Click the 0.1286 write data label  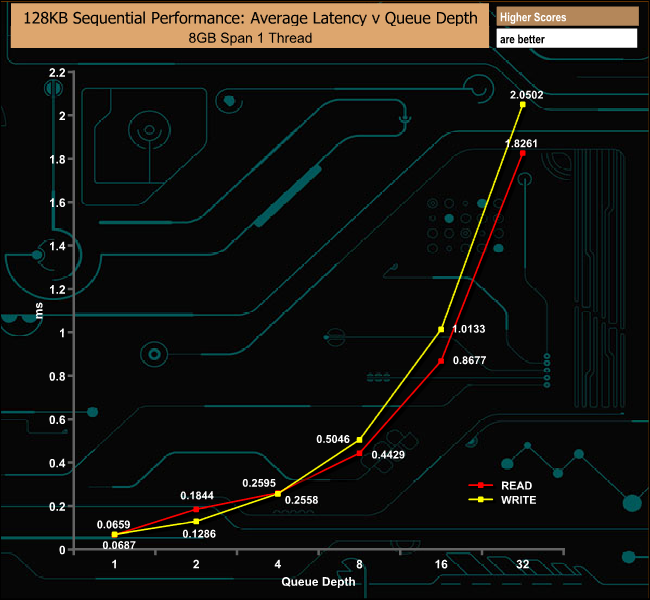coord(199,534)
